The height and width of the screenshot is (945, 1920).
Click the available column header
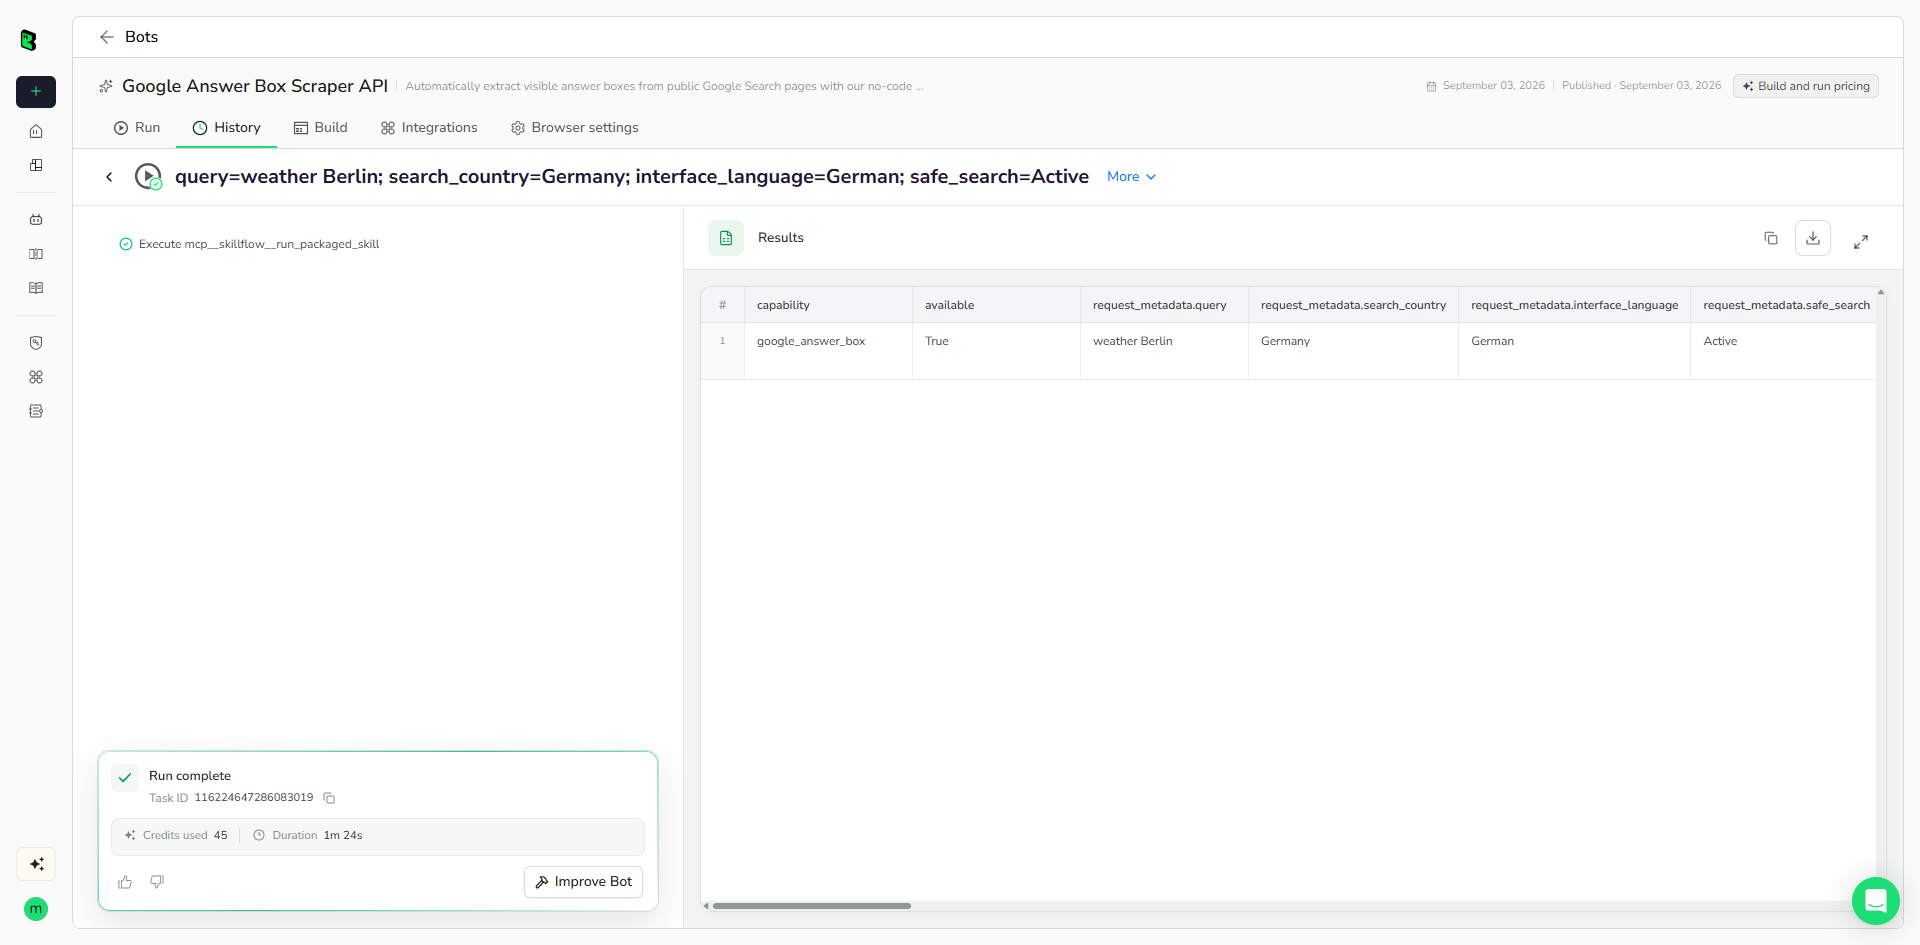pyautogui.click(x=996, y=305)
